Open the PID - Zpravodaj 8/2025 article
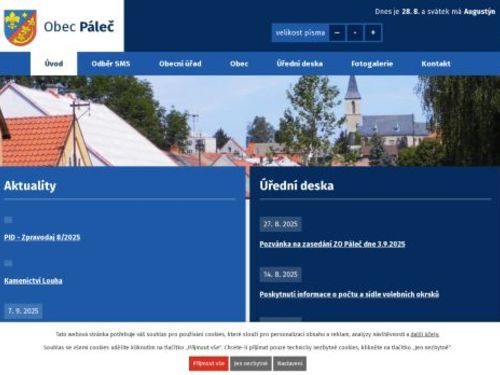 point(42,237)
